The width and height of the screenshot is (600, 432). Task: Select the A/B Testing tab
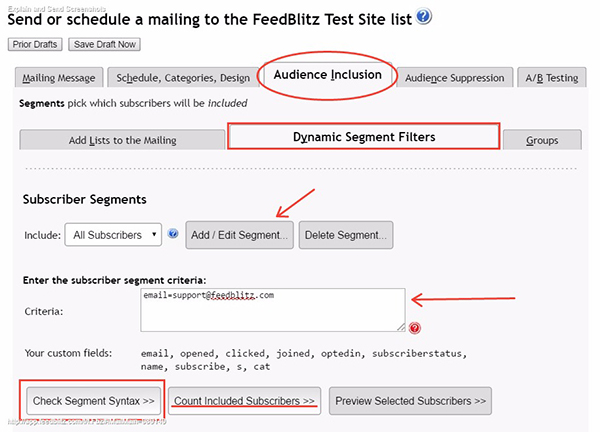551,78
